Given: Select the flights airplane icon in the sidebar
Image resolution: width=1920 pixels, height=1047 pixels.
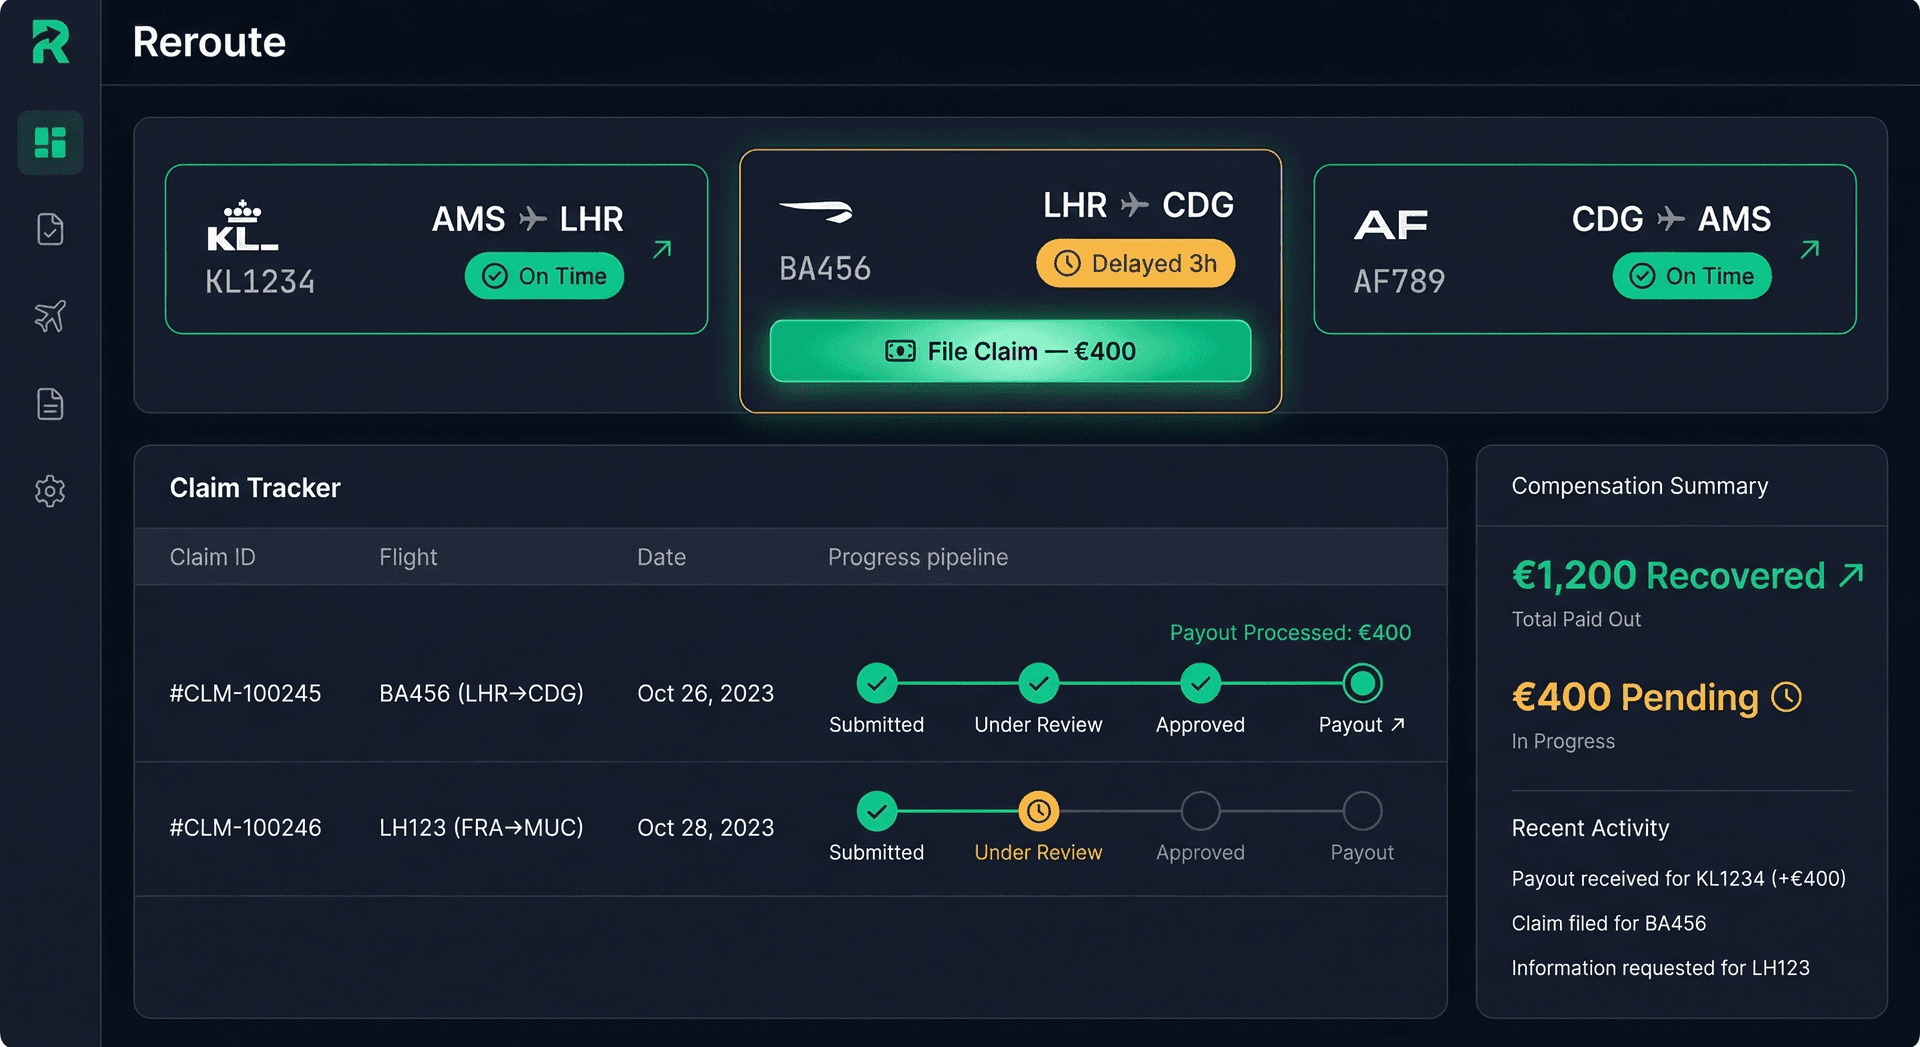Looking at the screenshot, I should [x=50, y=316].
